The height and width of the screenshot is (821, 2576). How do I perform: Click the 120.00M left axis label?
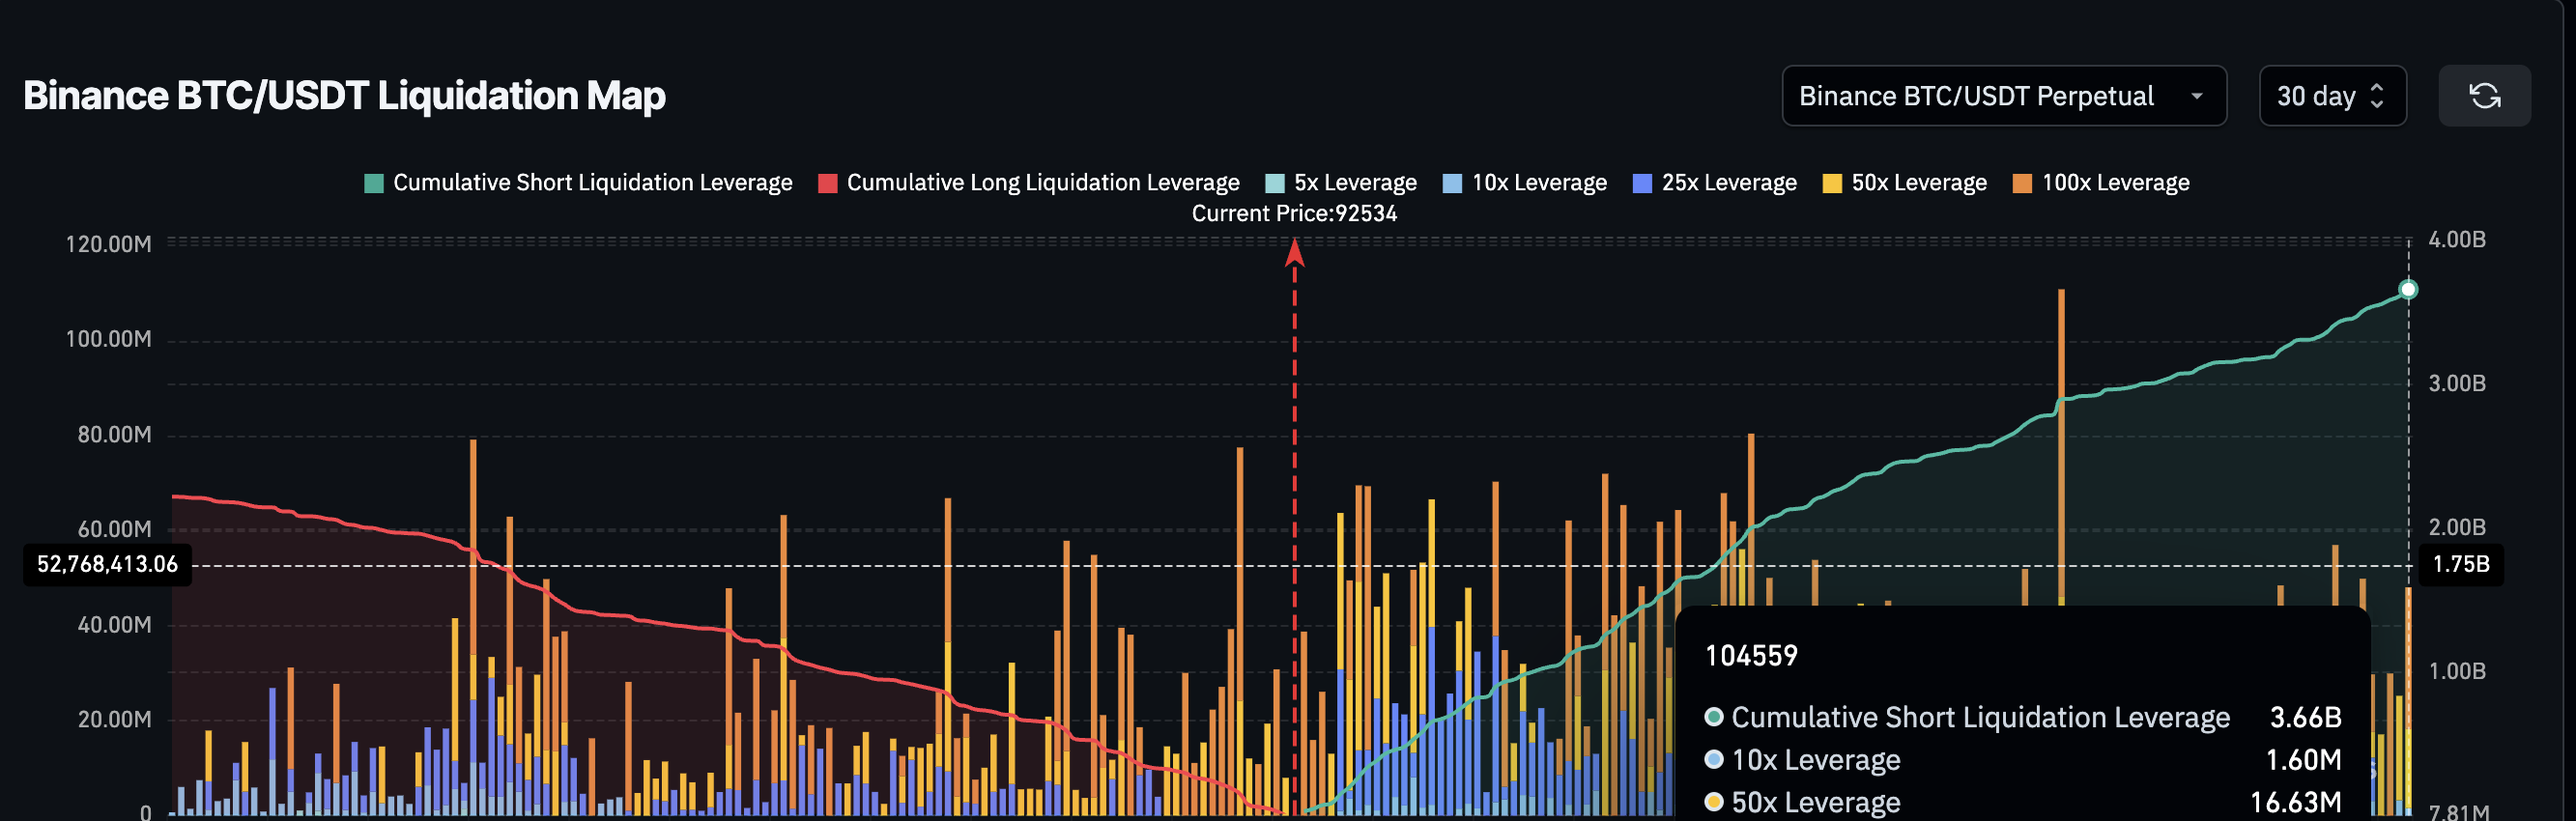click(x=109, y=245)
